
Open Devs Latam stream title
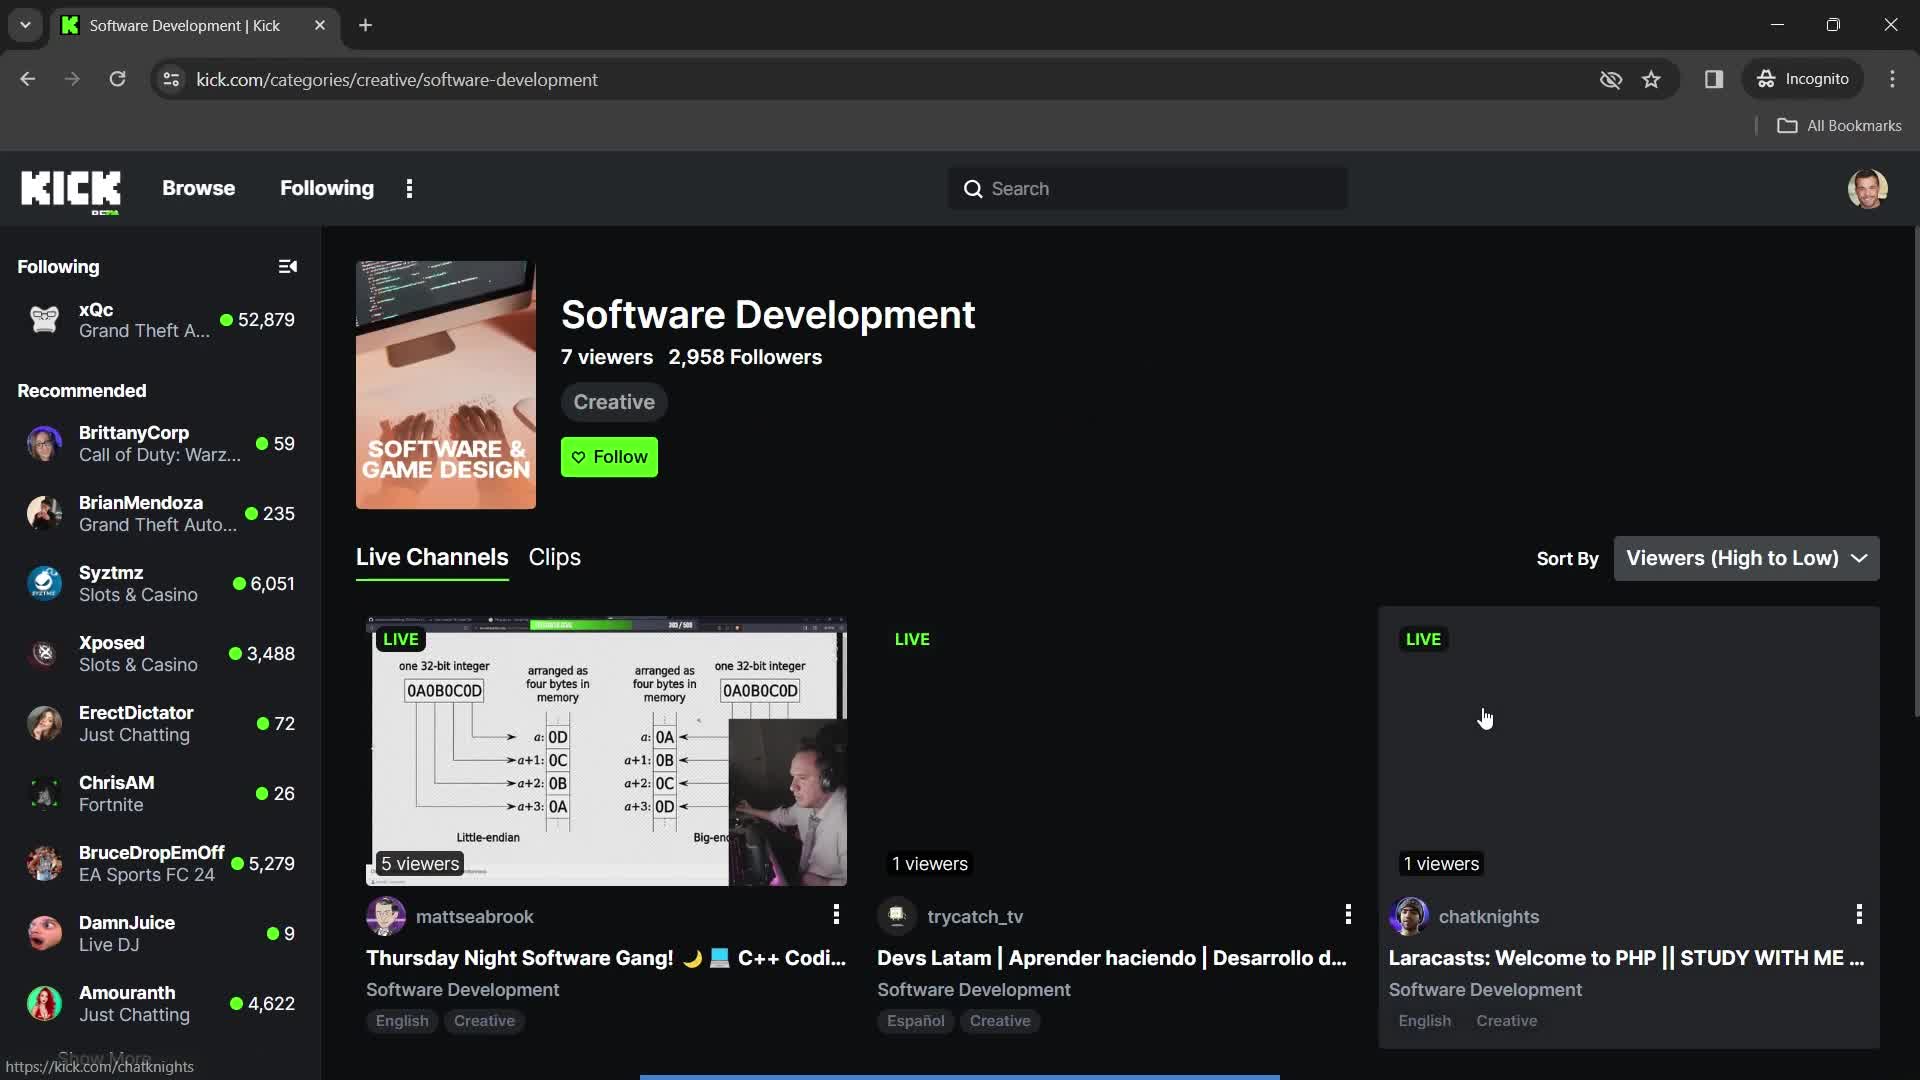(x=1112, y=958)
